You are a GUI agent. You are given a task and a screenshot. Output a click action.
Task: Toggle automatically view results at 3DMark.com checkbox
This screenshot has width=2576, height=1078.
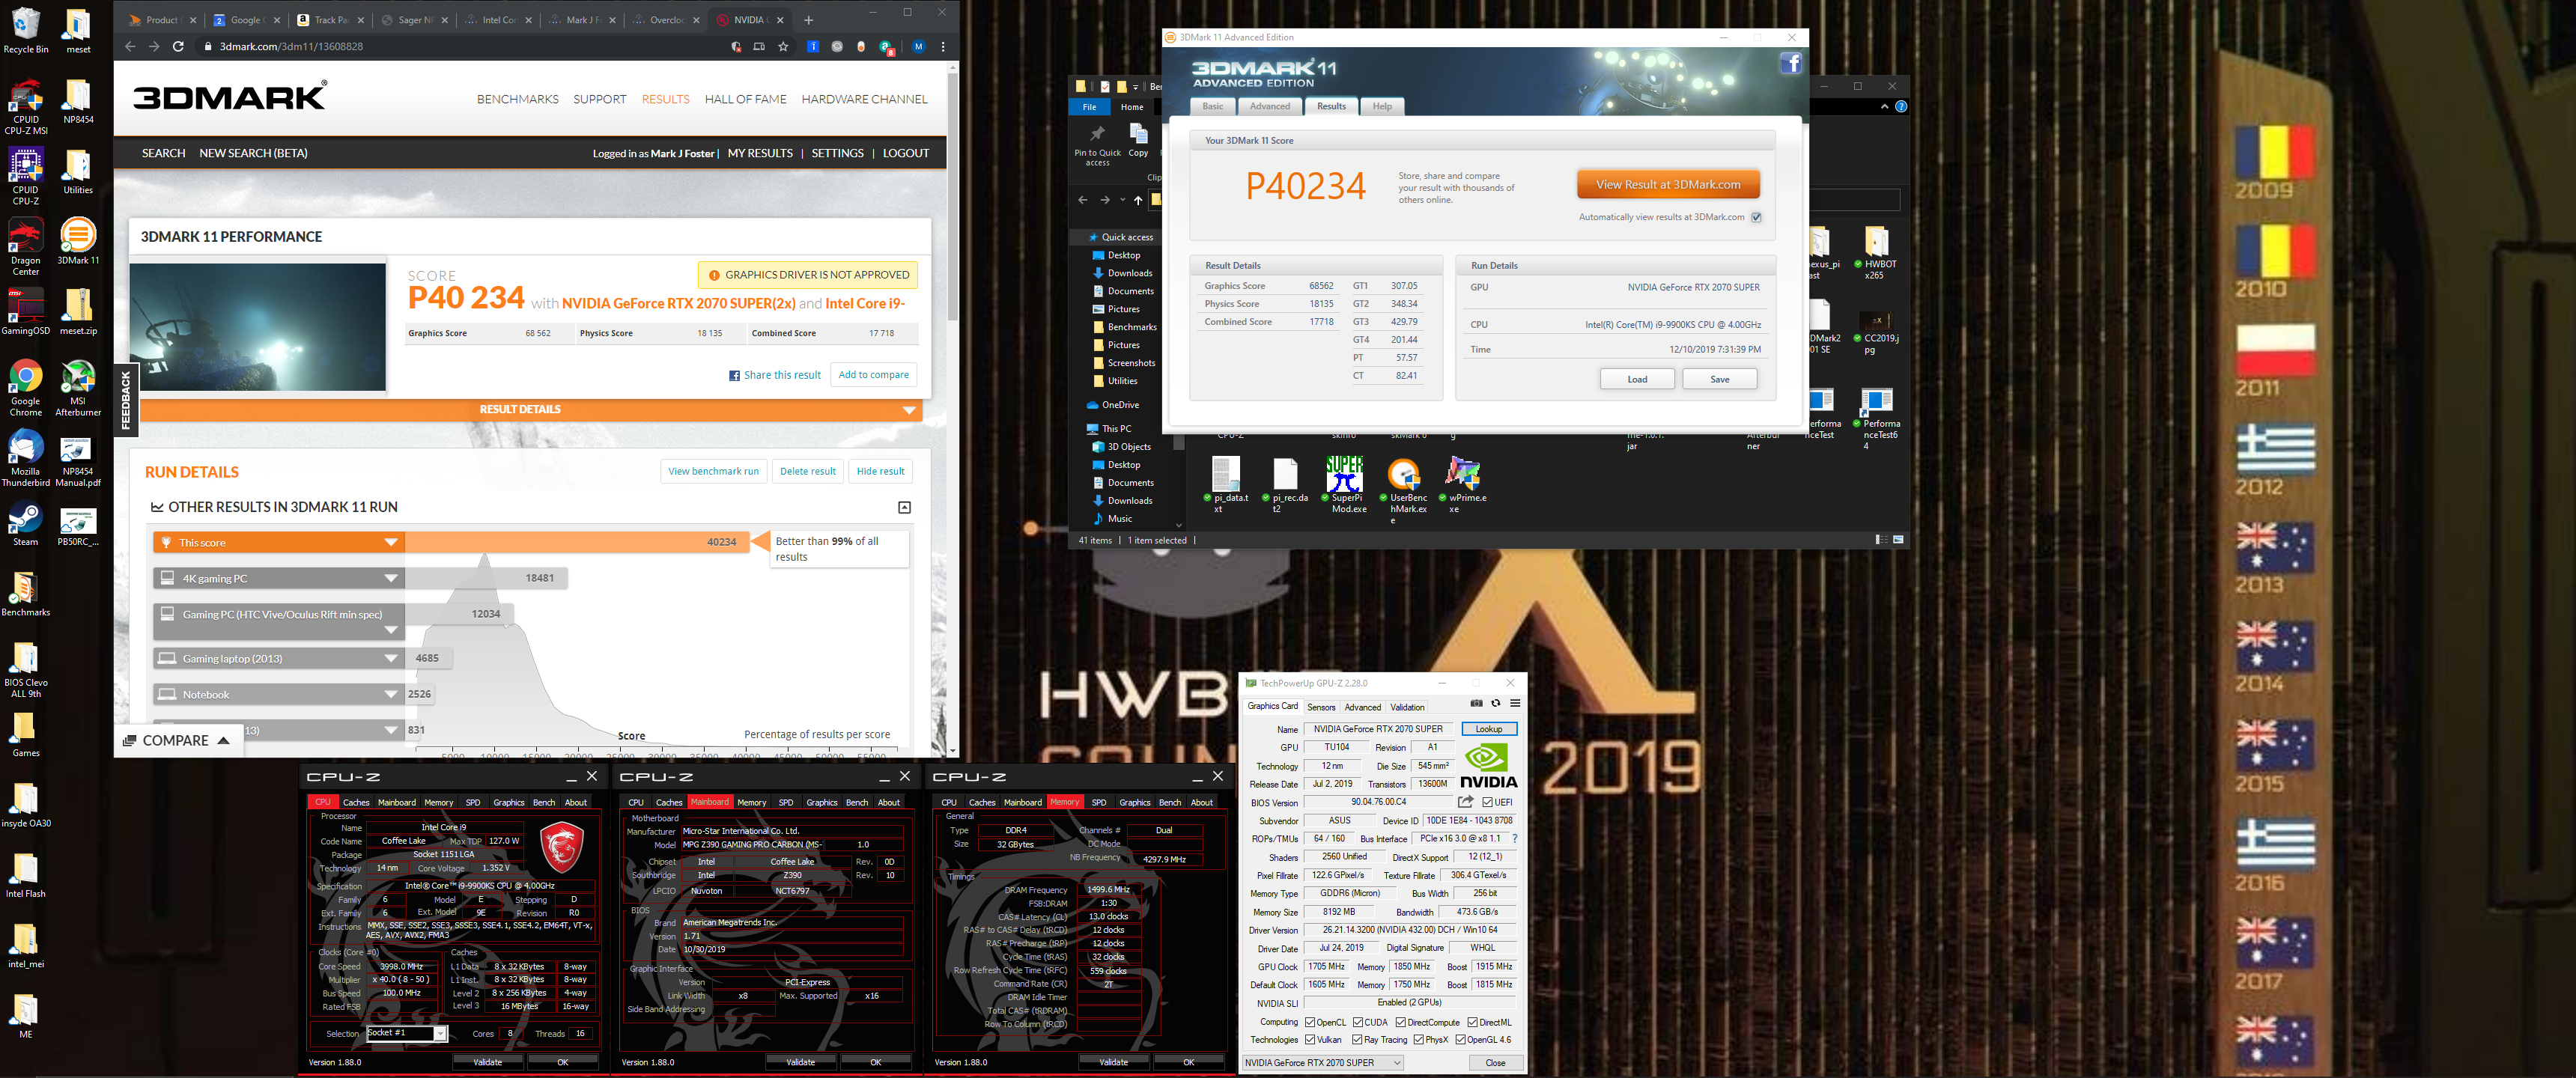pos(1756,217)
